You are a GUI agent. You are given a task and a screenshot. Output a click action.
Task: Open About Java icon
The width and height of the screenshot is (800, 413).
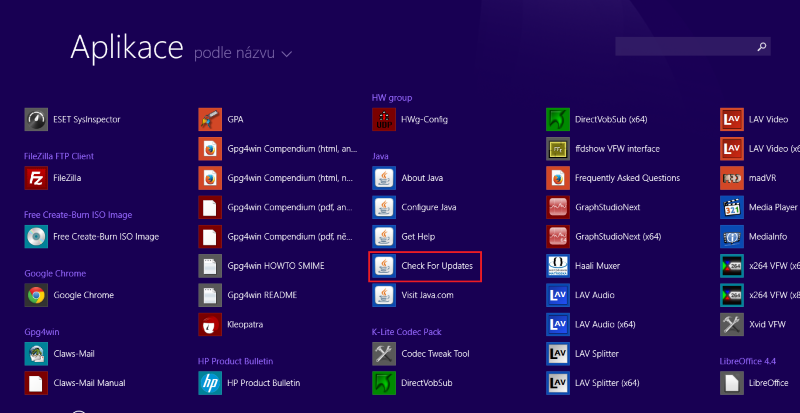pos(384,178)
